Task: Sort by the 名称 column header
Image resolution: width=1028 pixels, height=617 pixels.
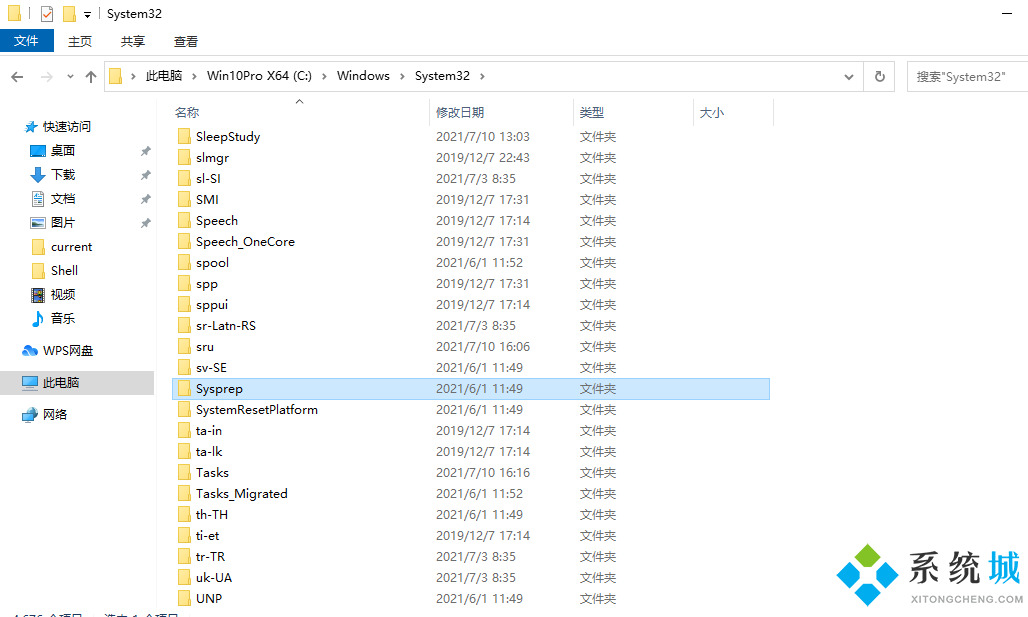Action: (188, 113)
